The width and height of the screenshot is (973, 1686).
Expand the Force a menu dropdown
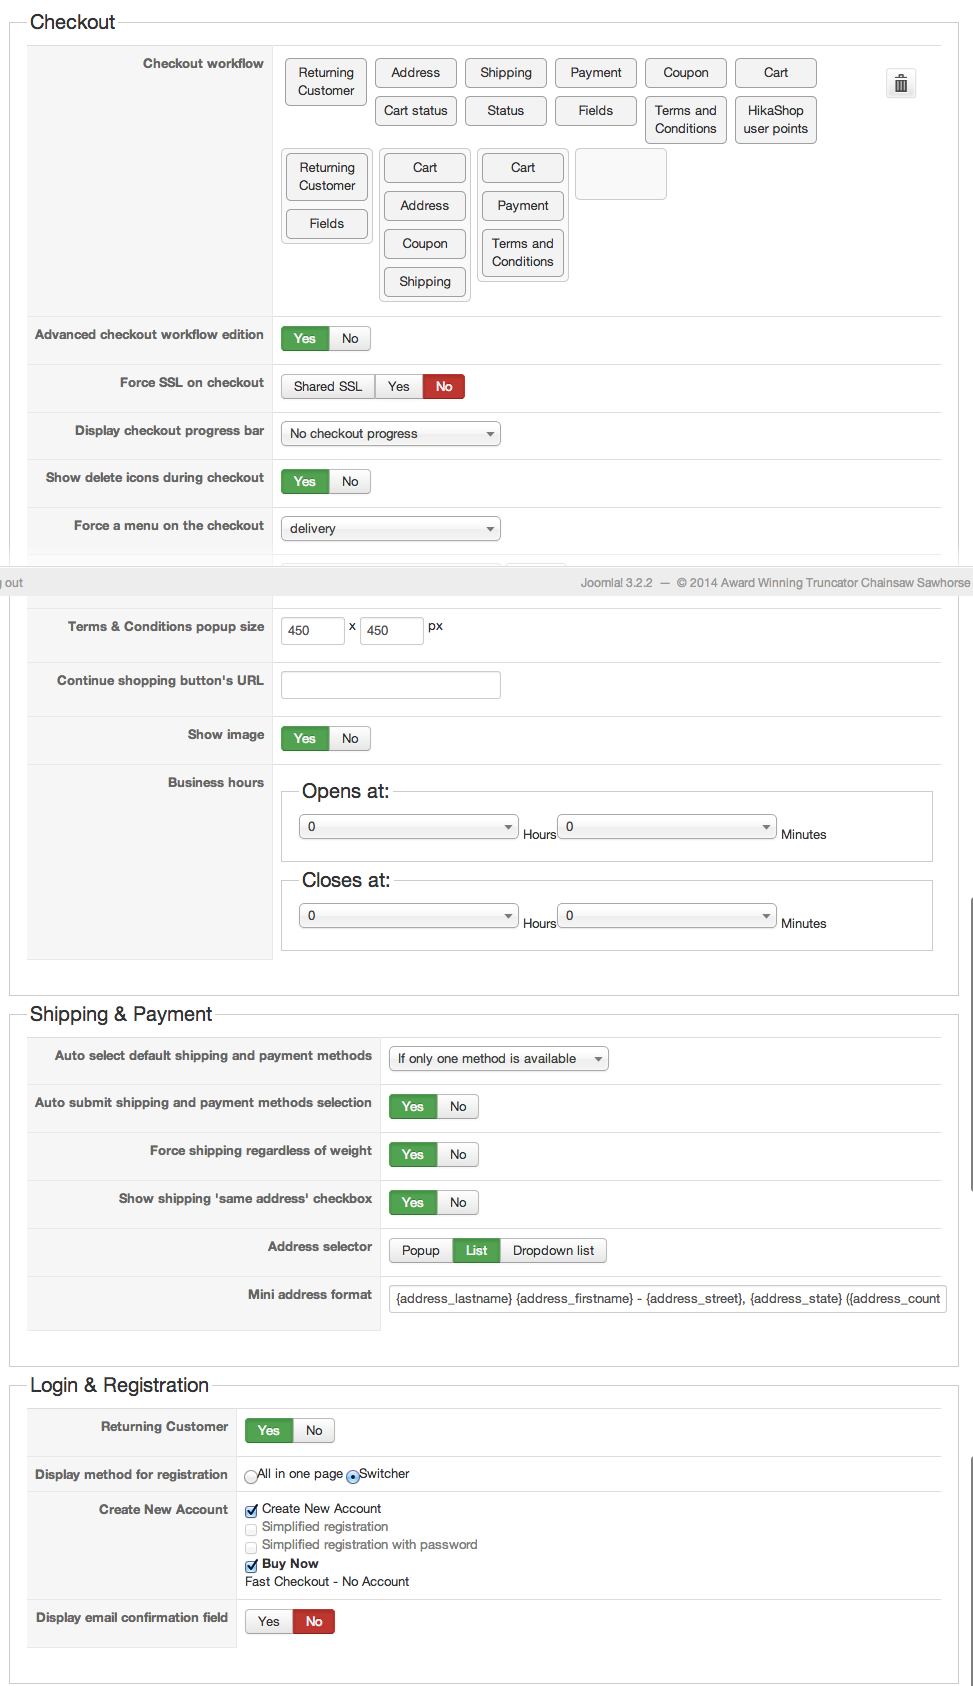coord(390,529)
